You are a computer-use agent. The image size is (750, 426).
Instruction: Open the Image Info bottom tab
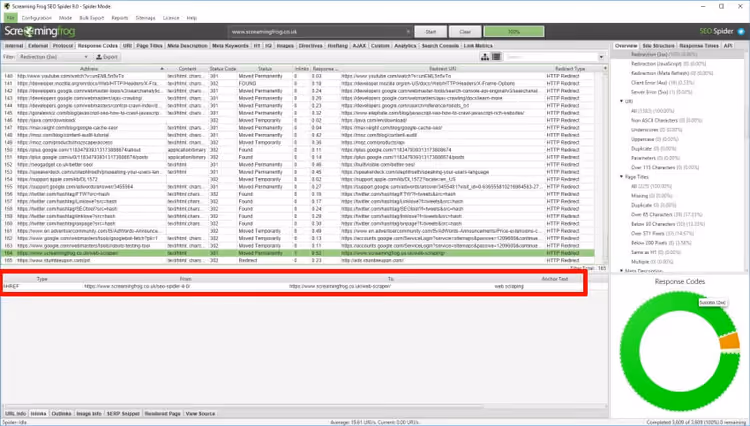(88, 414)
